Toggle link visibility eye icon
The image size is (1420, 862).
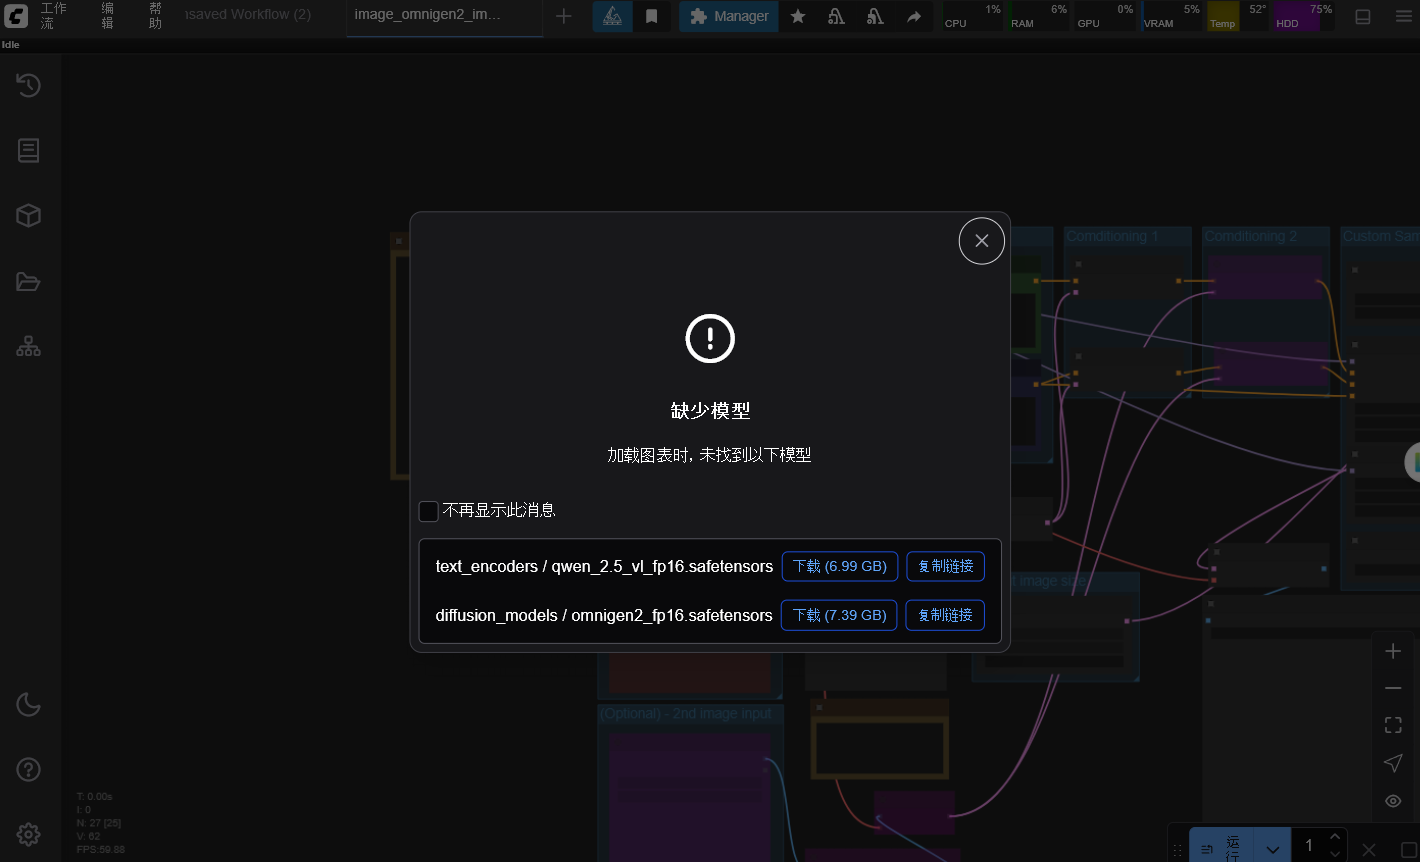coord(1393,801)
